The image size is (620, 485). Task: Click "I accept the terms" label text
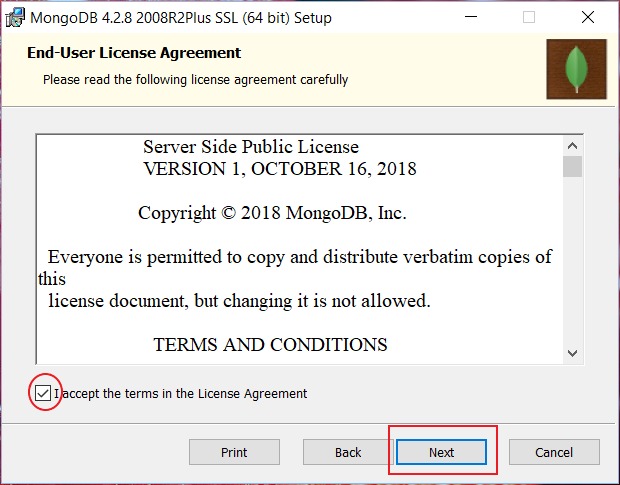tap(180, 394)
